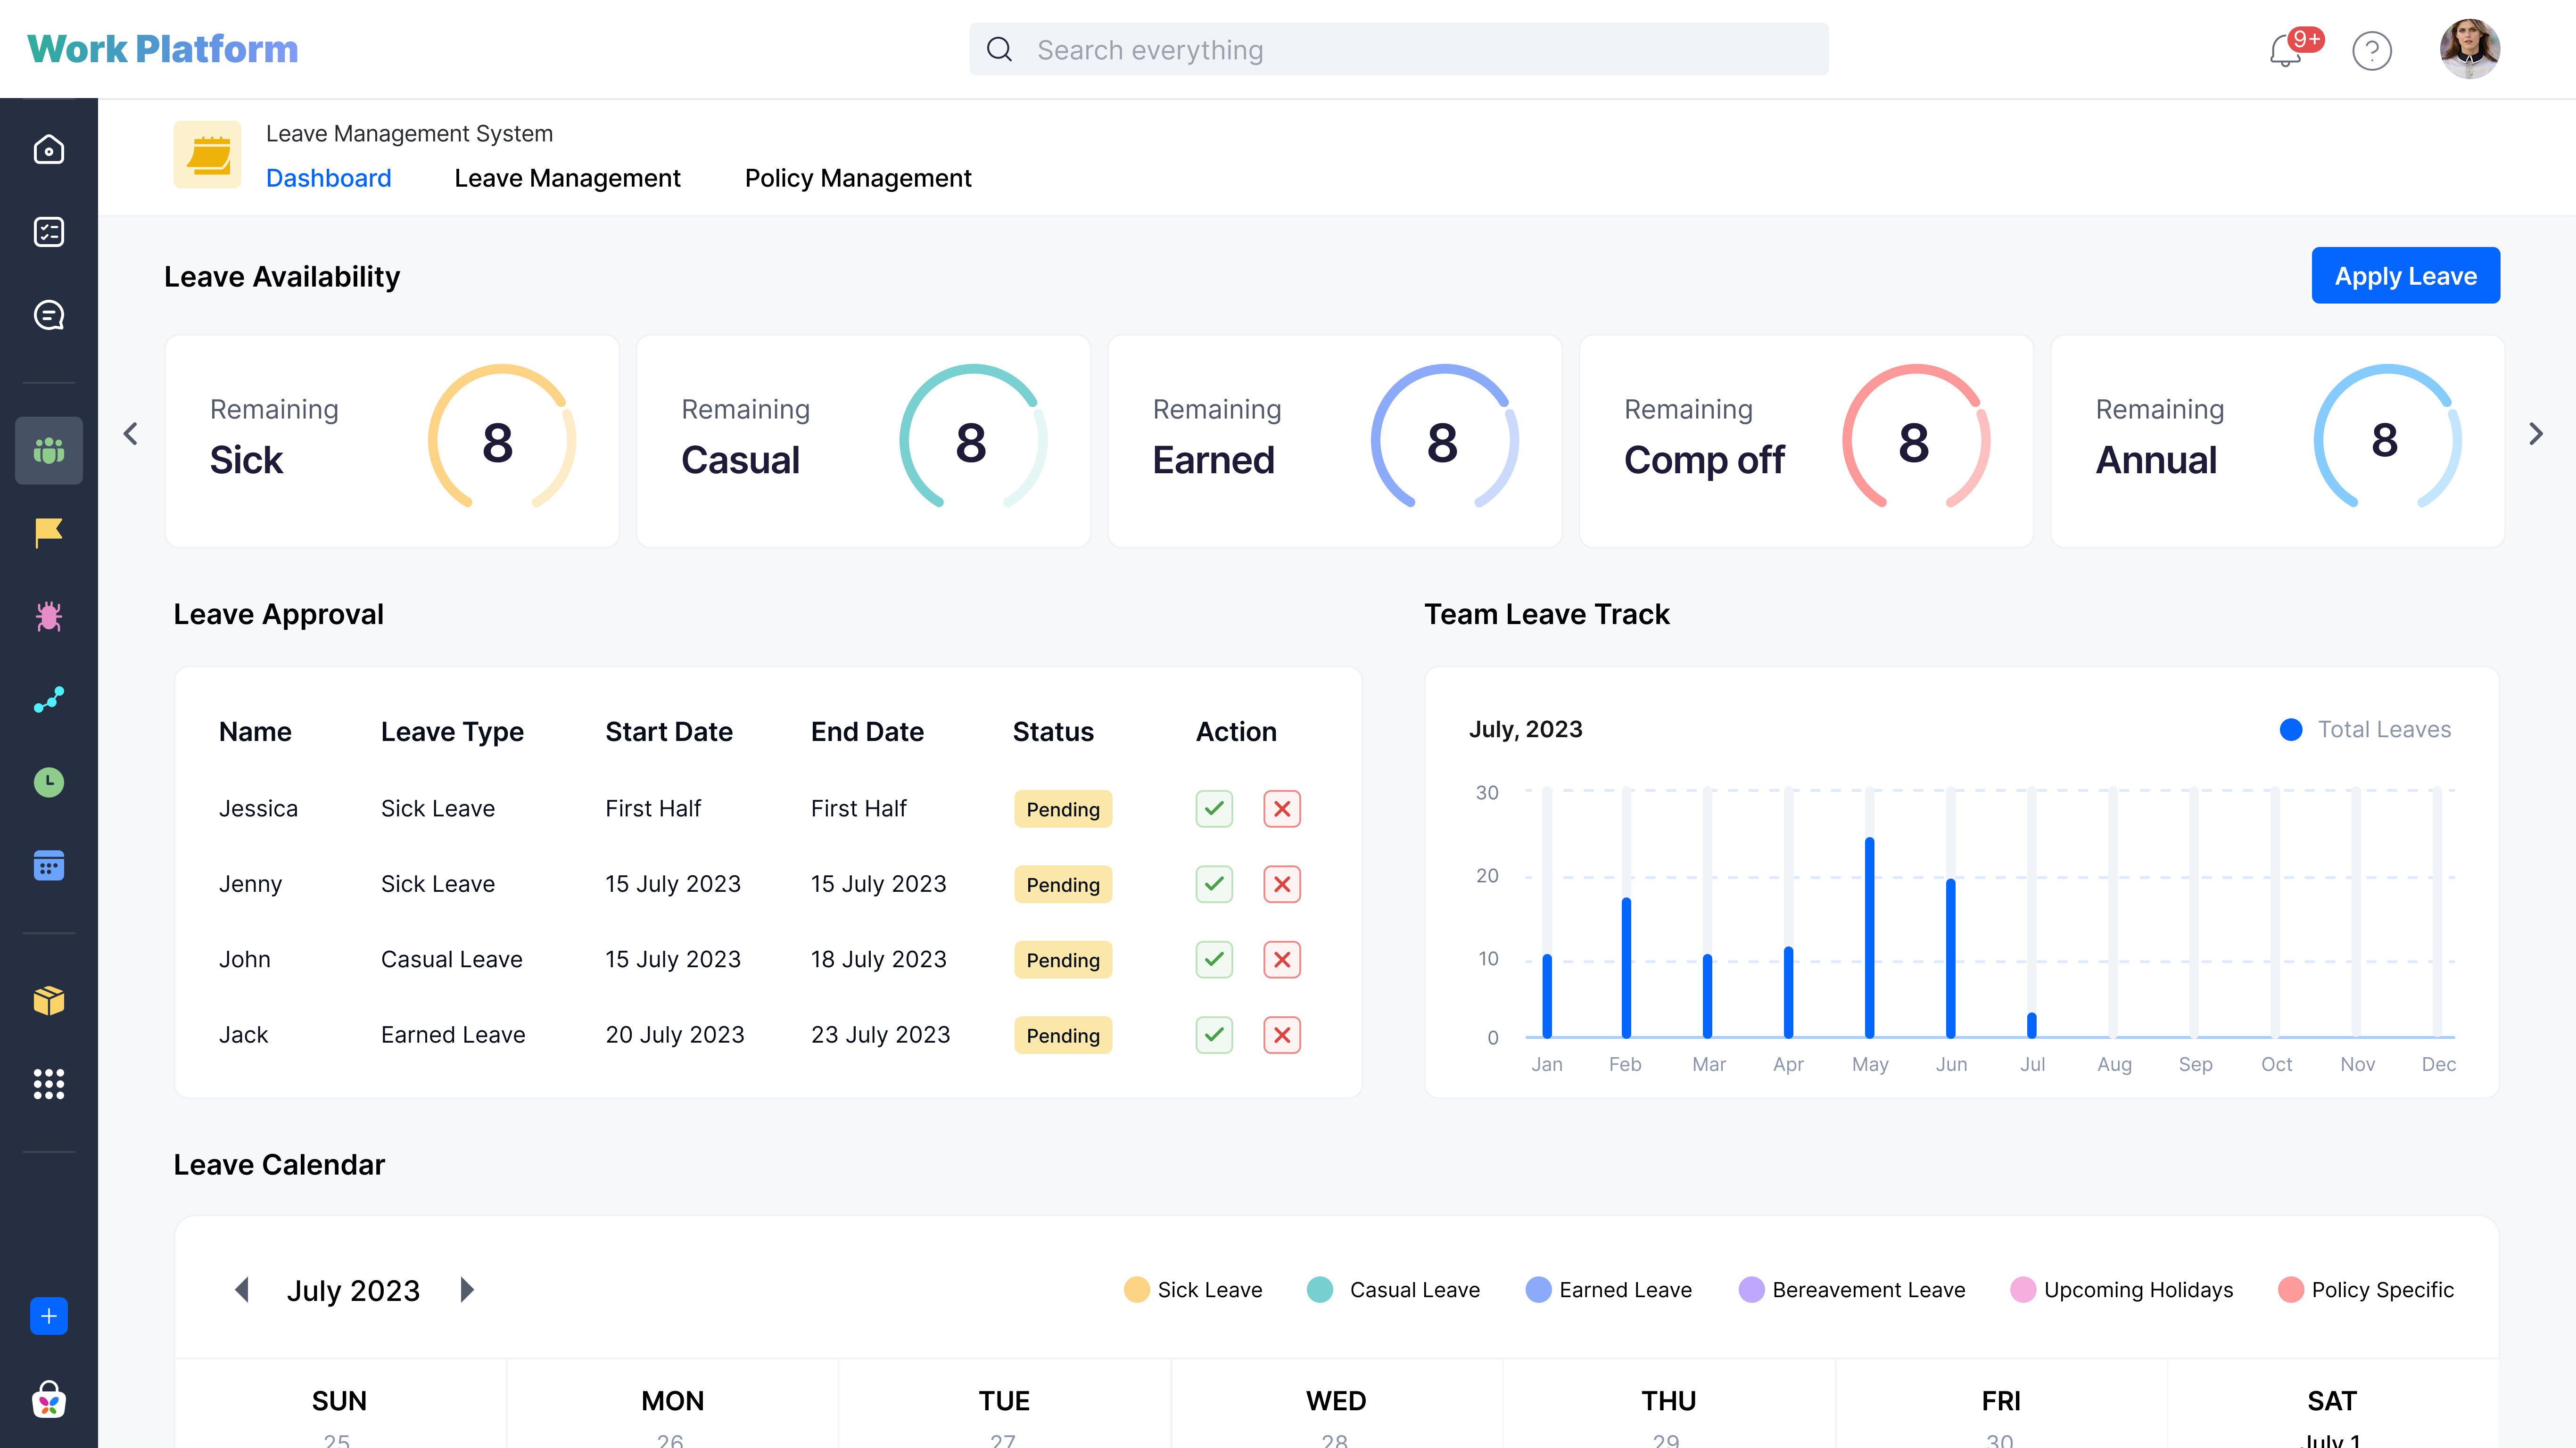
Task: Go to previous month in Leave Calendar
Action: (x=242, y=1290)
